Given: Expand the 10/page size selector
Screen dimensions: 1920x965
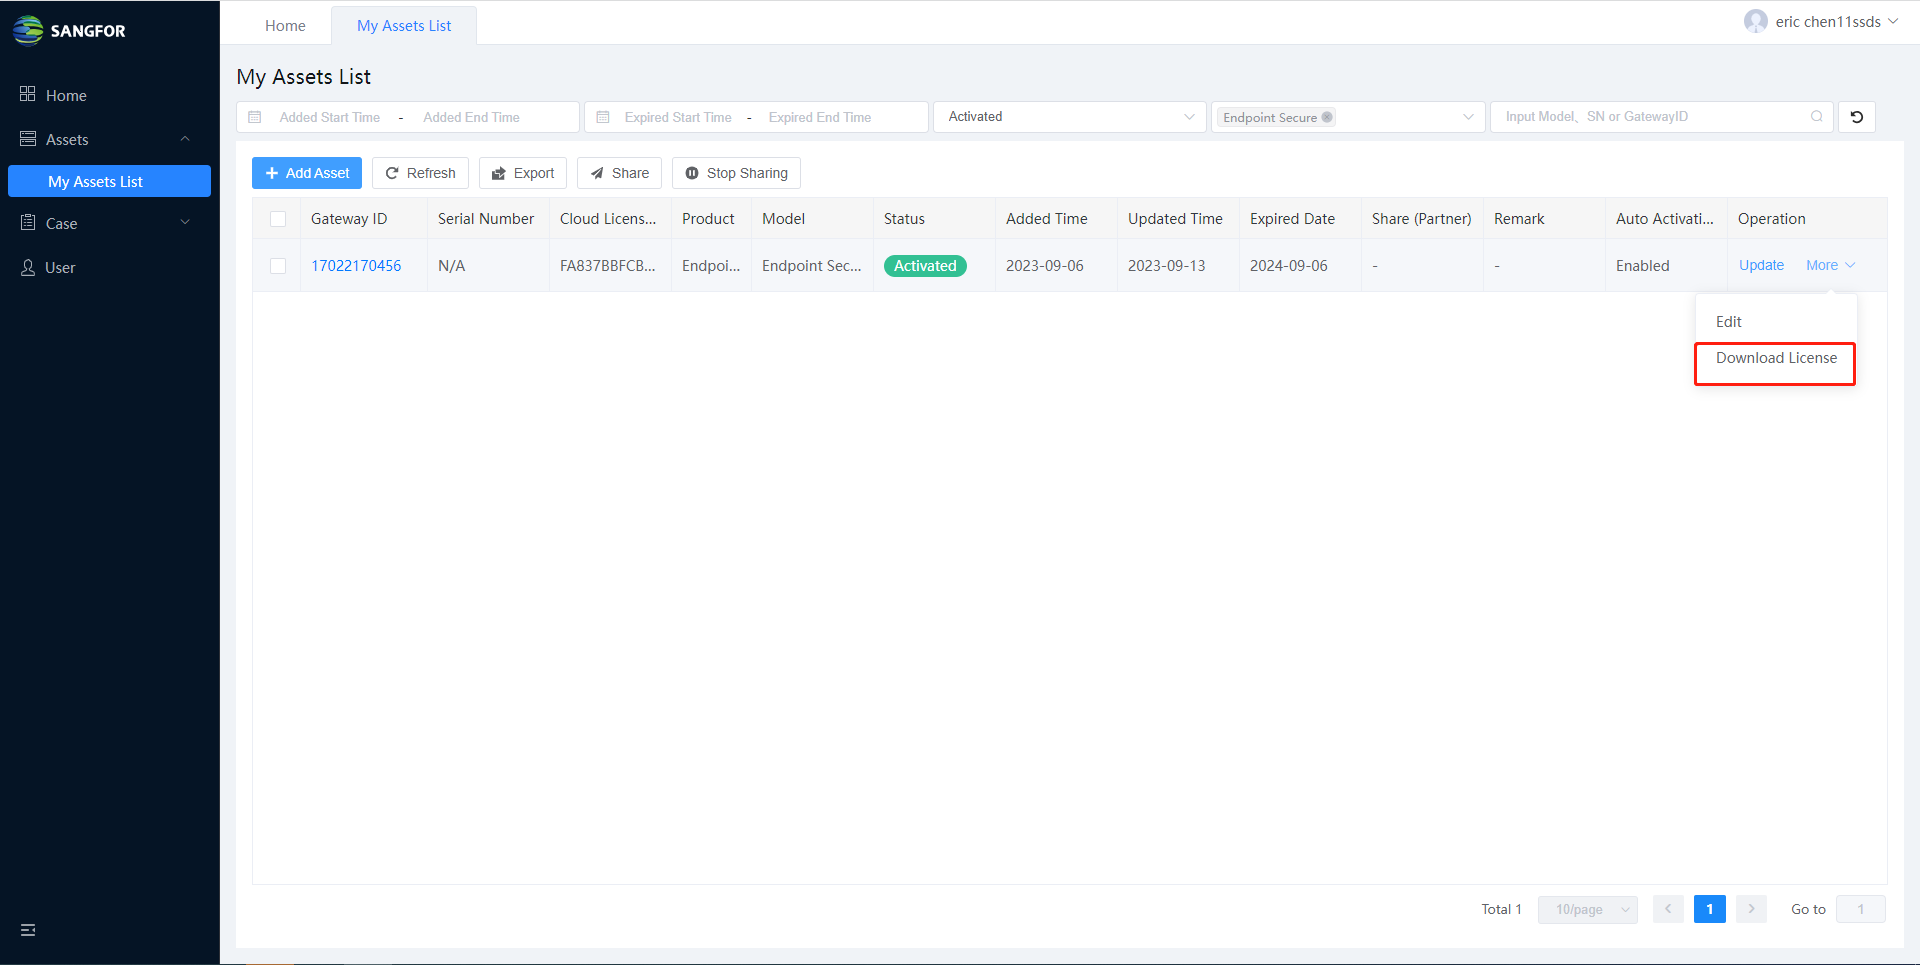Looking at the screenshot, I should [1587, 909].
